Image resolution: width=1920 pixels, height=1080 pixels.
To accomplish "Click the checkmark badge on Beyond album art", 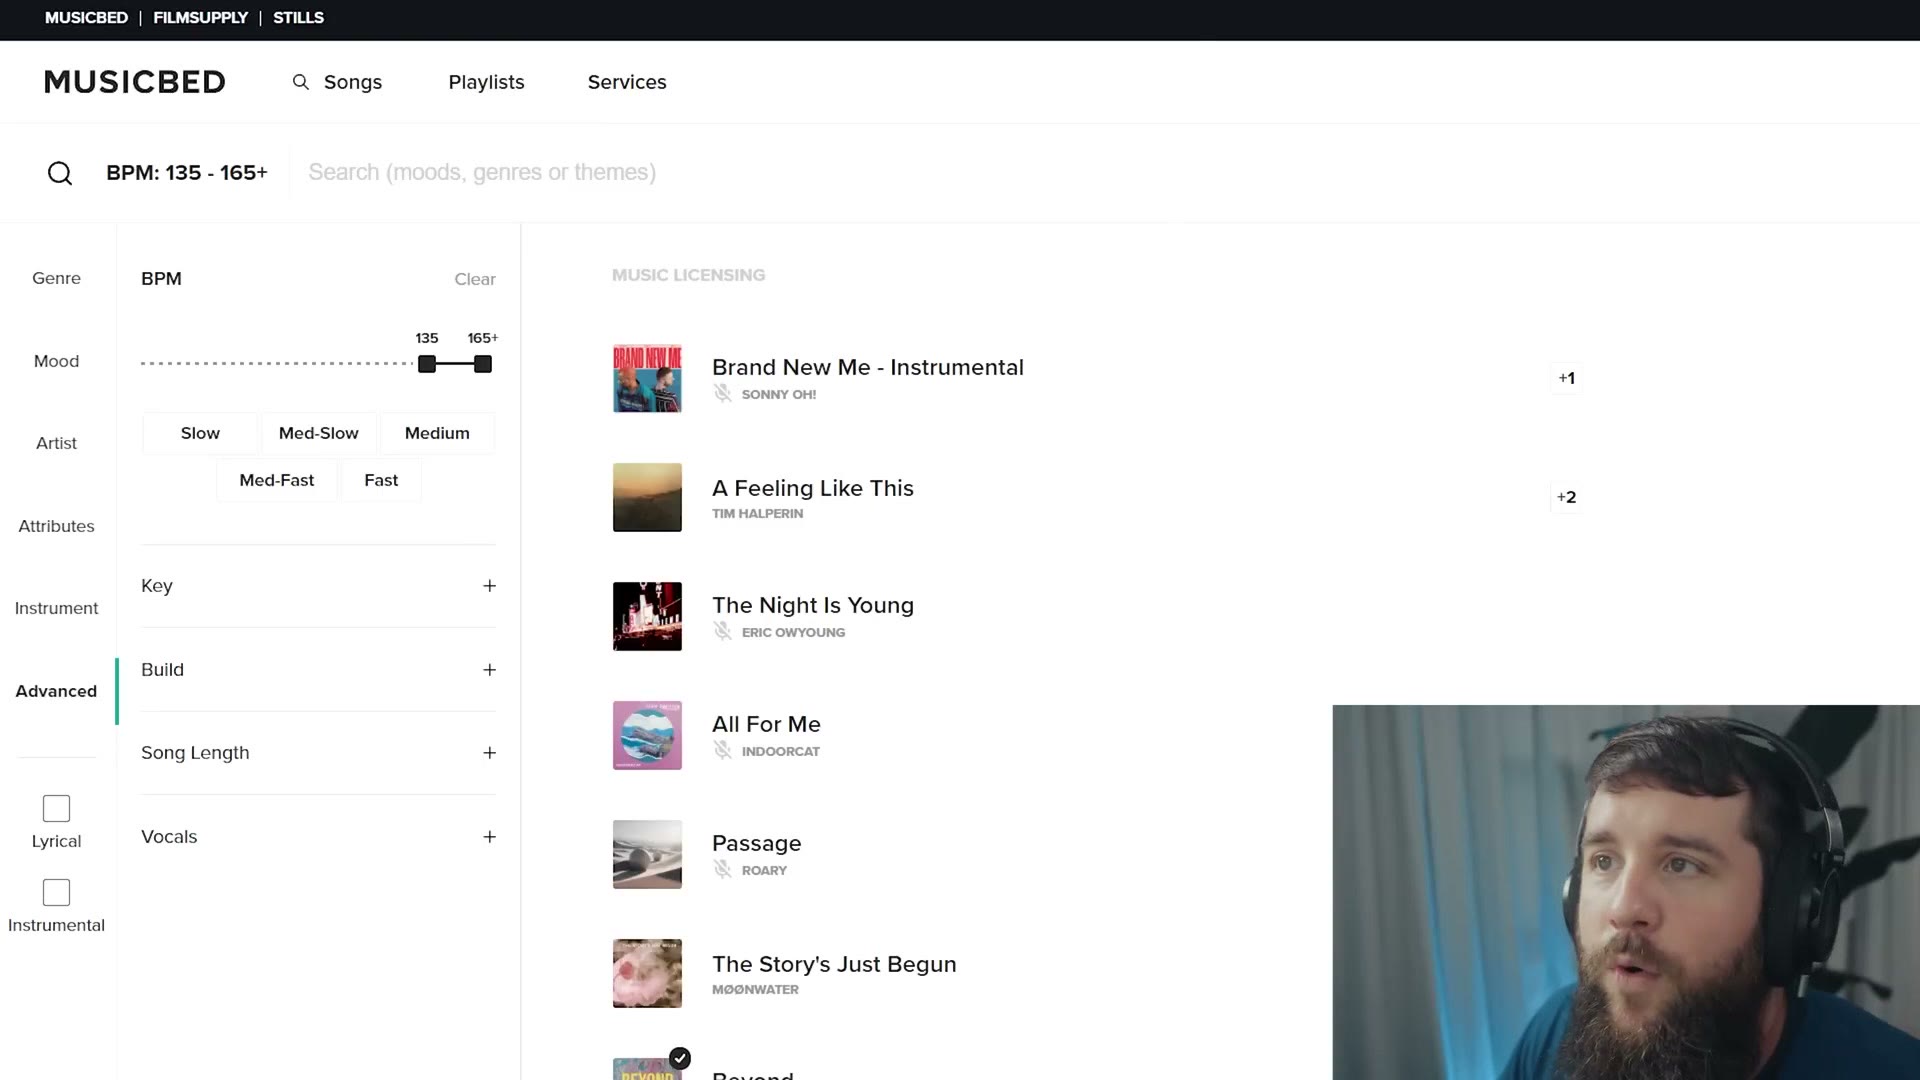I will (x=680, y=1058).
